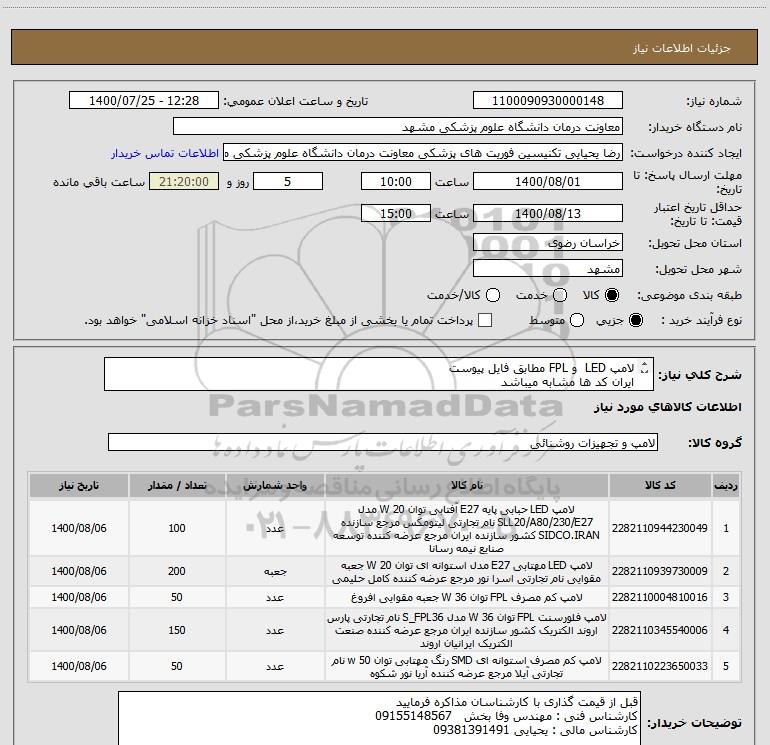
Task: Click the کد کالا column header
Action: click(660, 486)
